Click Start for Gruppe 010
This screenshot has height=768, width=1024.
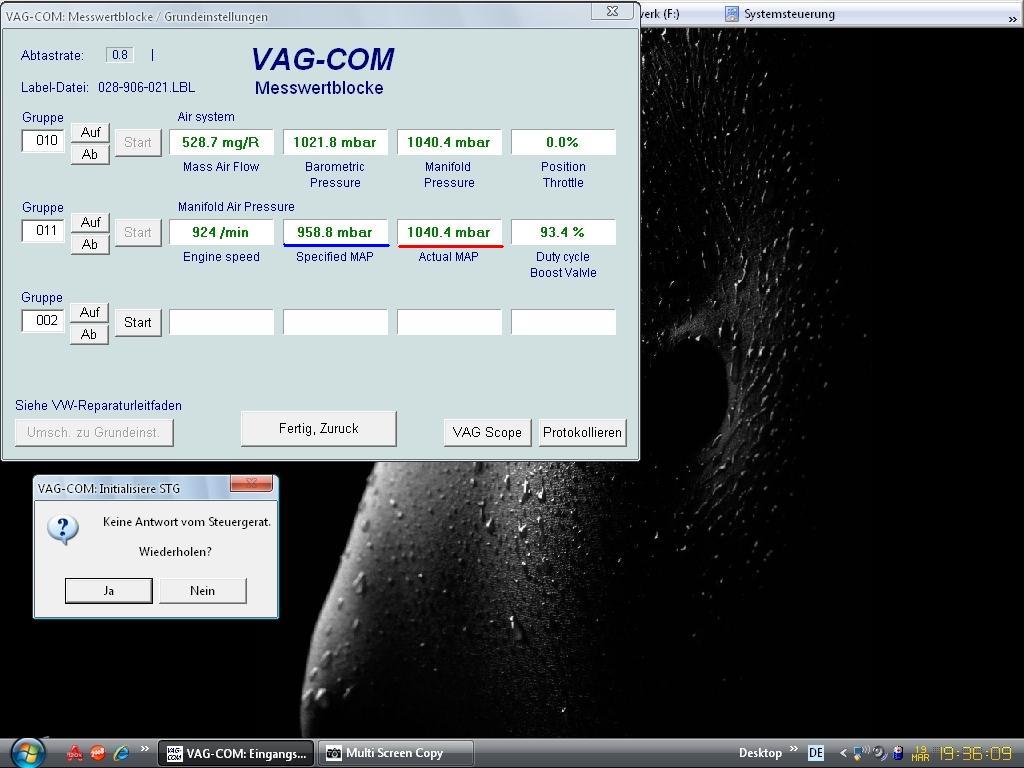(x=138, y=142)
